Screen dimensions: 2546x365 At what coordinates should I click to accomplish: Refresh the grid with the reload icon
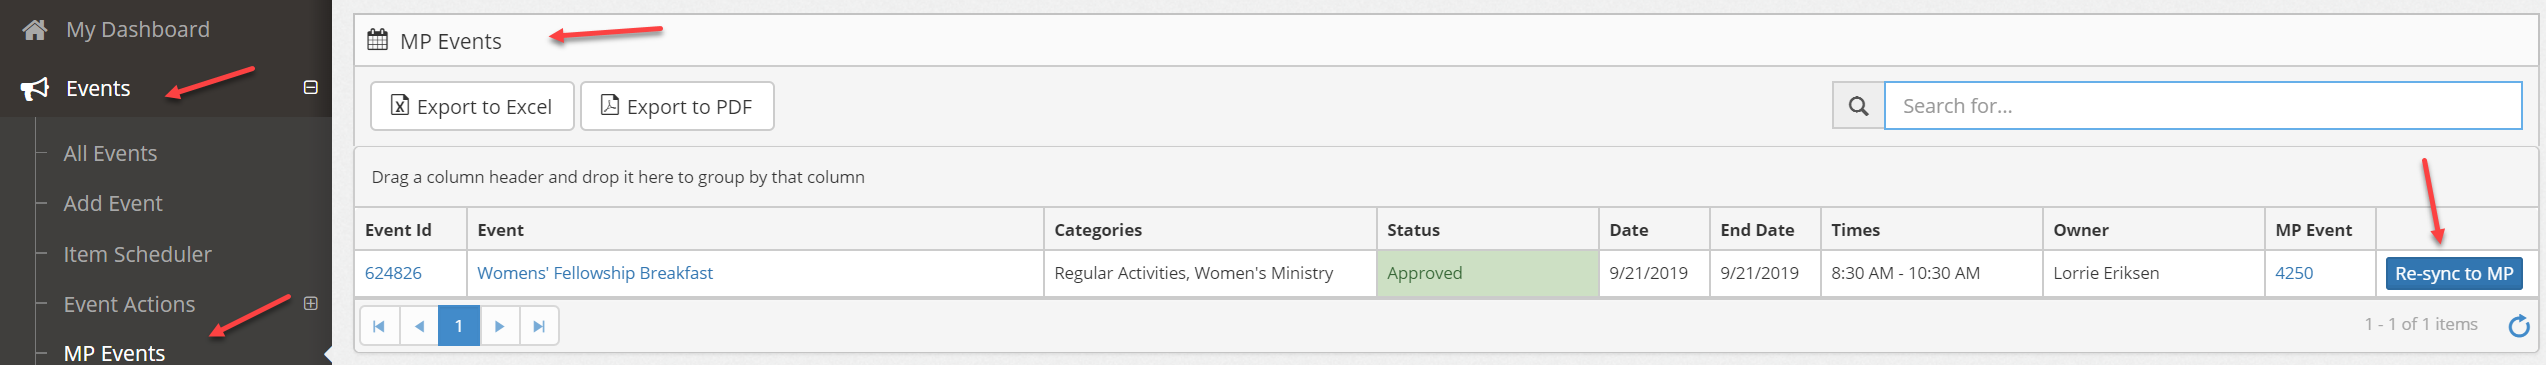coord(2519,325)
